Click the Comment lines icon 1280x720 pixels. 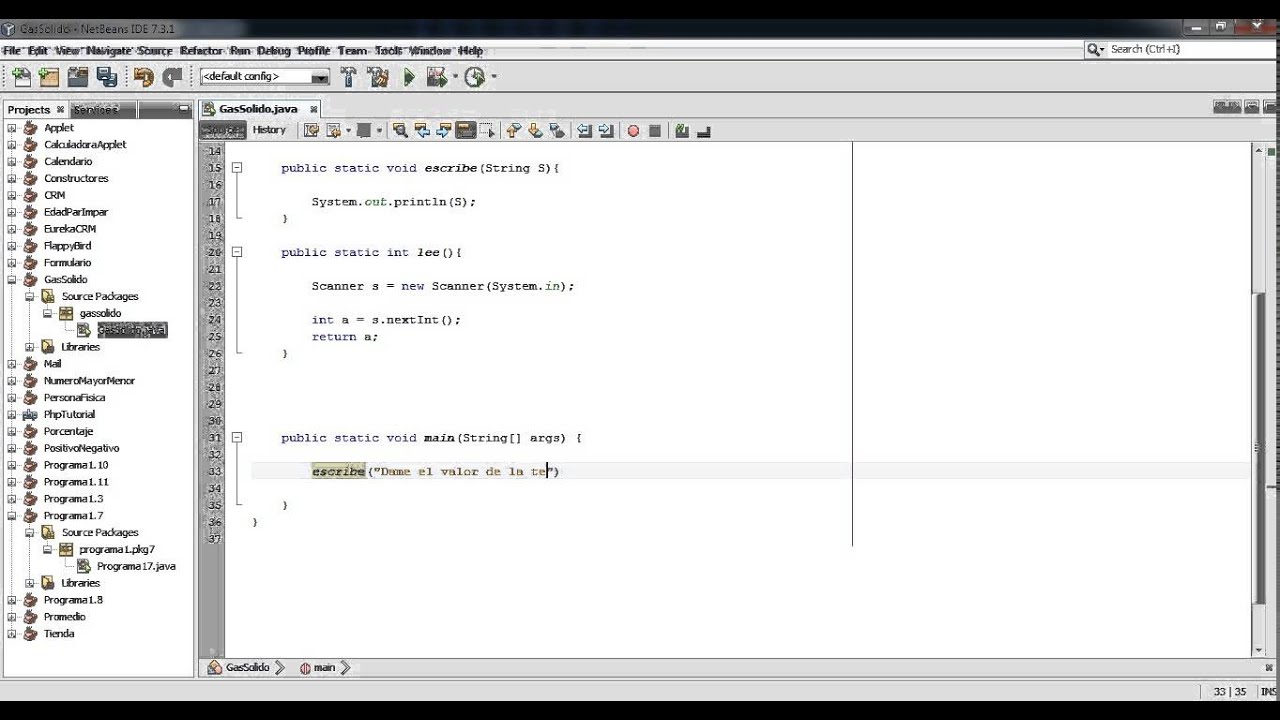click(x=682, y=130)
